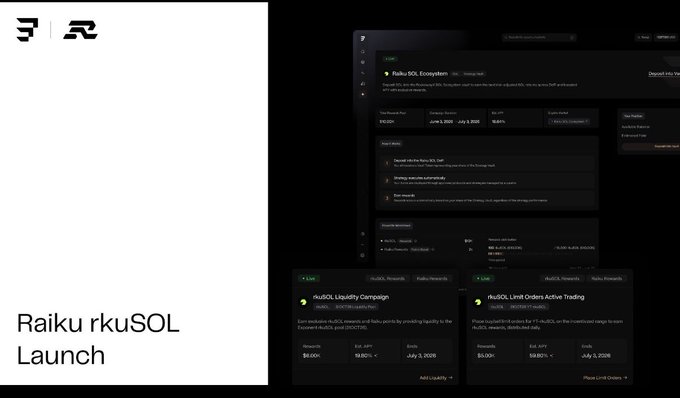
Task: Click the token icon of rkuSOL Limit Orders card
Action: pos(478,302)
